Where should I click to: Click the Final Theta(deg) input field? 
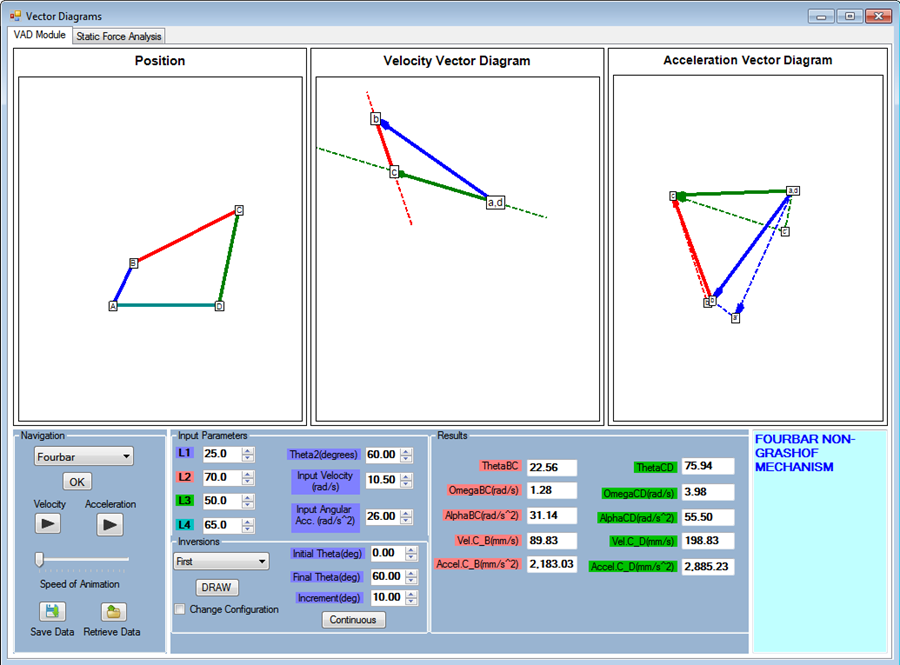(386, 576)
